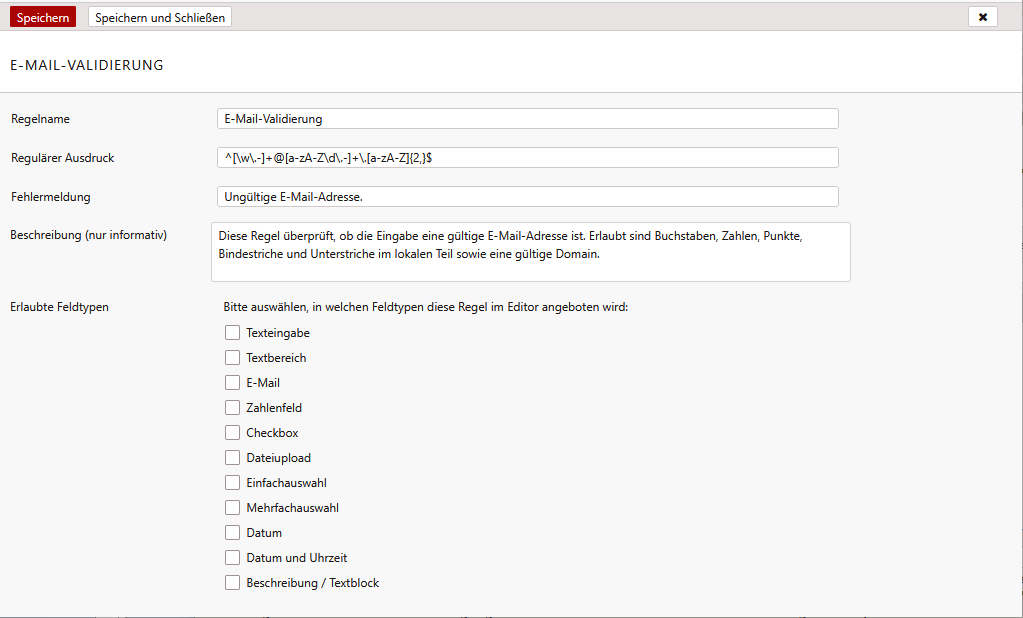Click the Texteingabe label text
This screenshot has width=1023, height=618.
coord(278,333)
